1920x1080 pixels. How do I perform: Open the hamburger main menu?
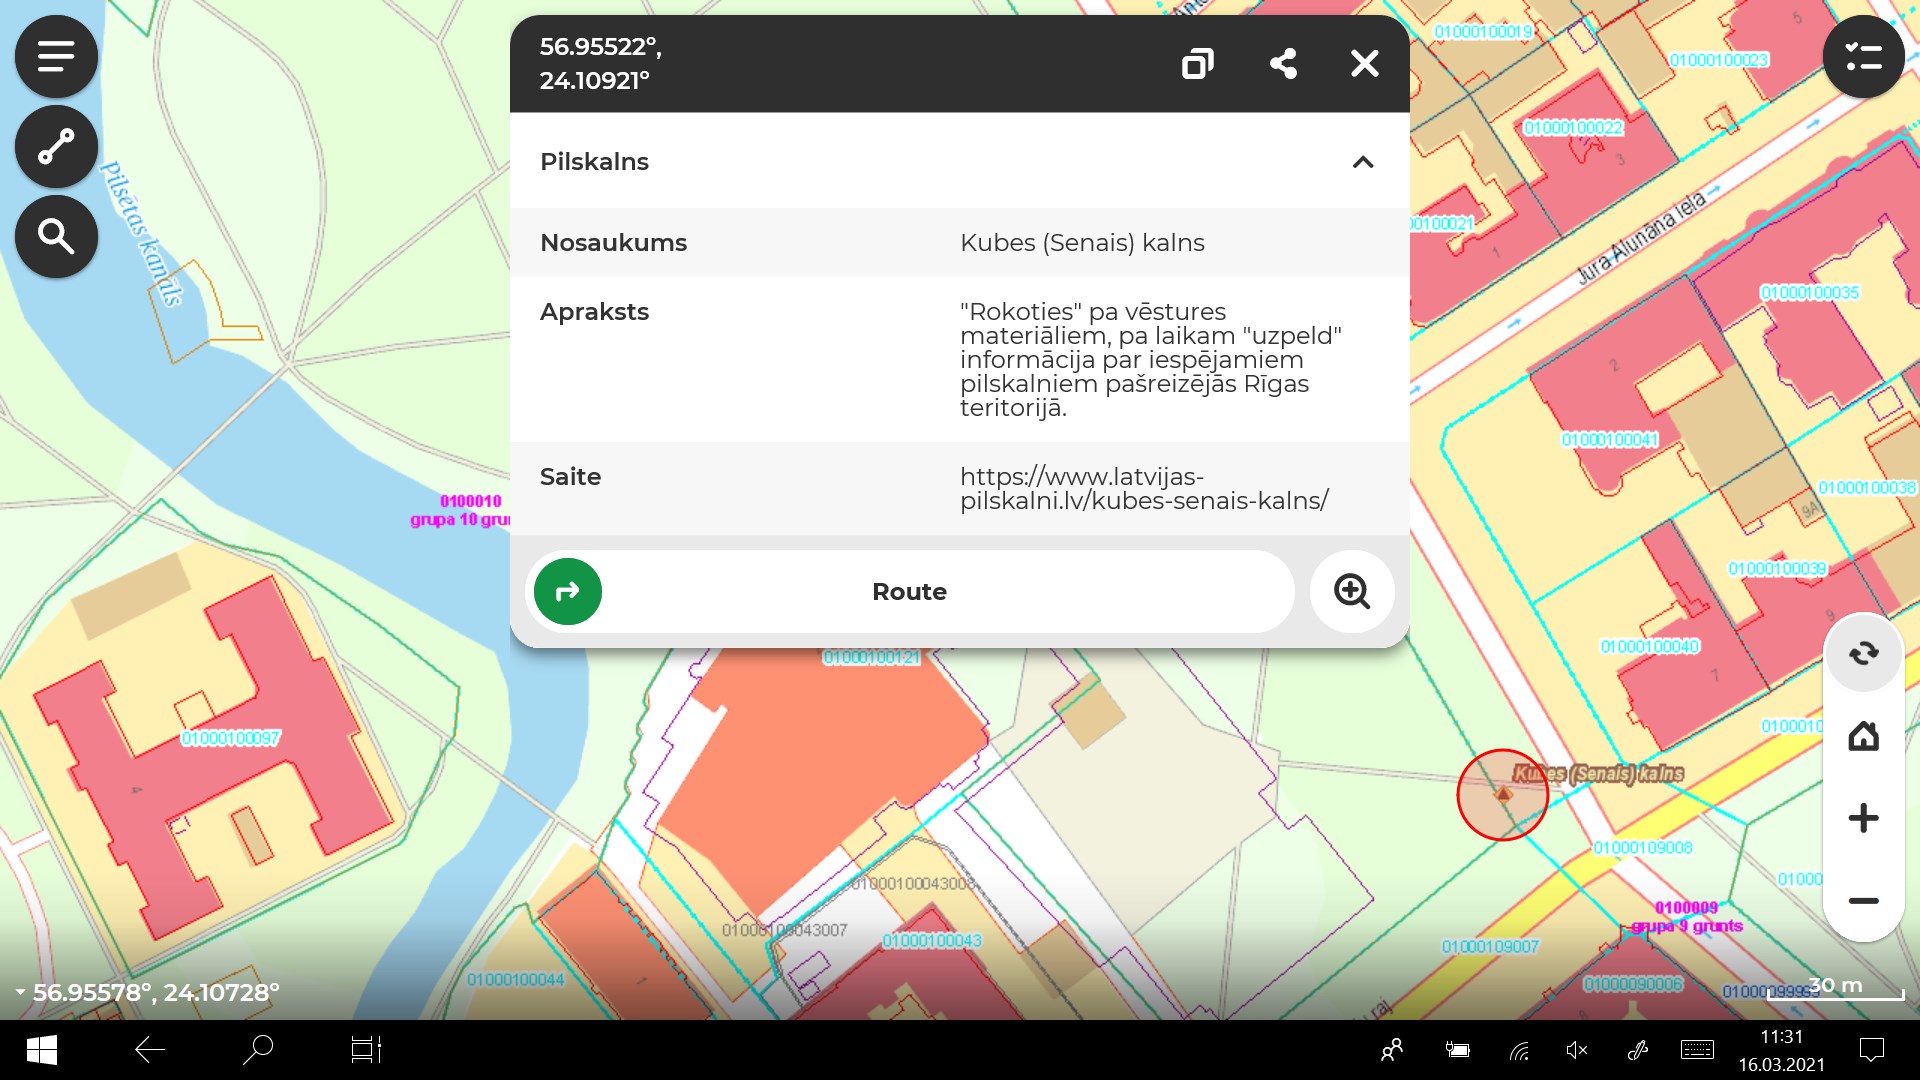(x=56, y=56)
